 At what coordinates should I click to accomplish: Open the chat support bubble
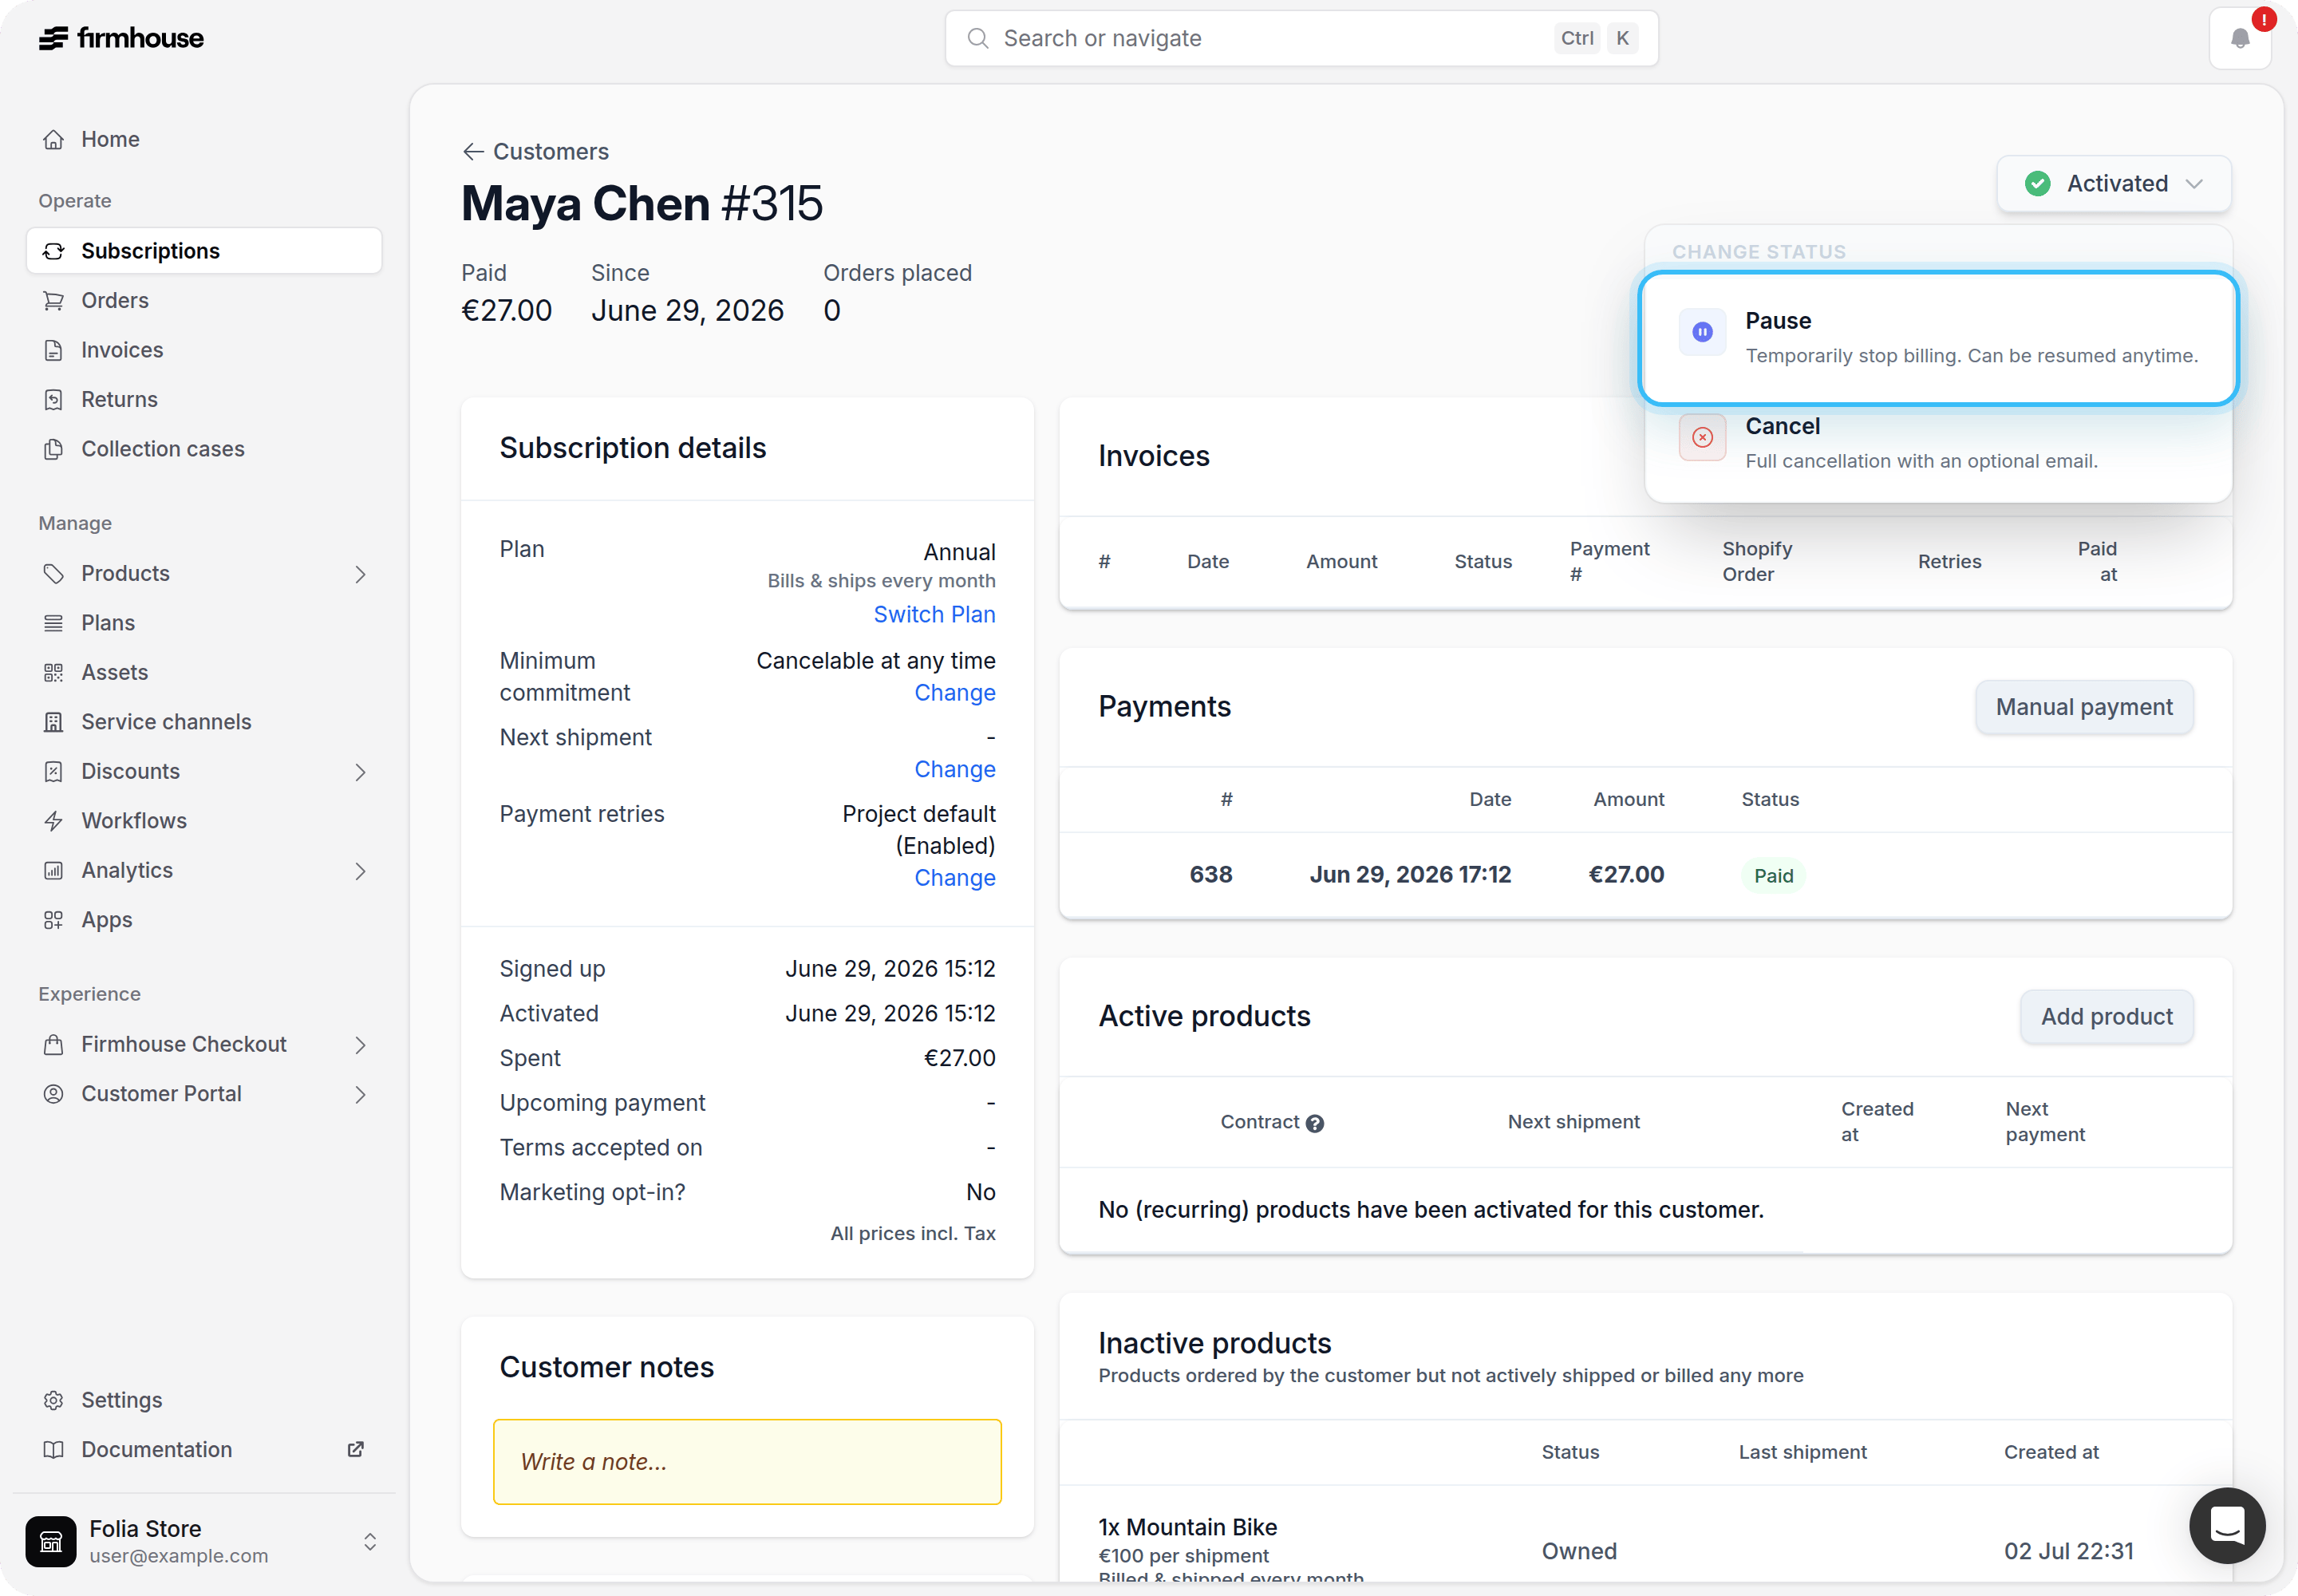(x=2227, y=1525)
